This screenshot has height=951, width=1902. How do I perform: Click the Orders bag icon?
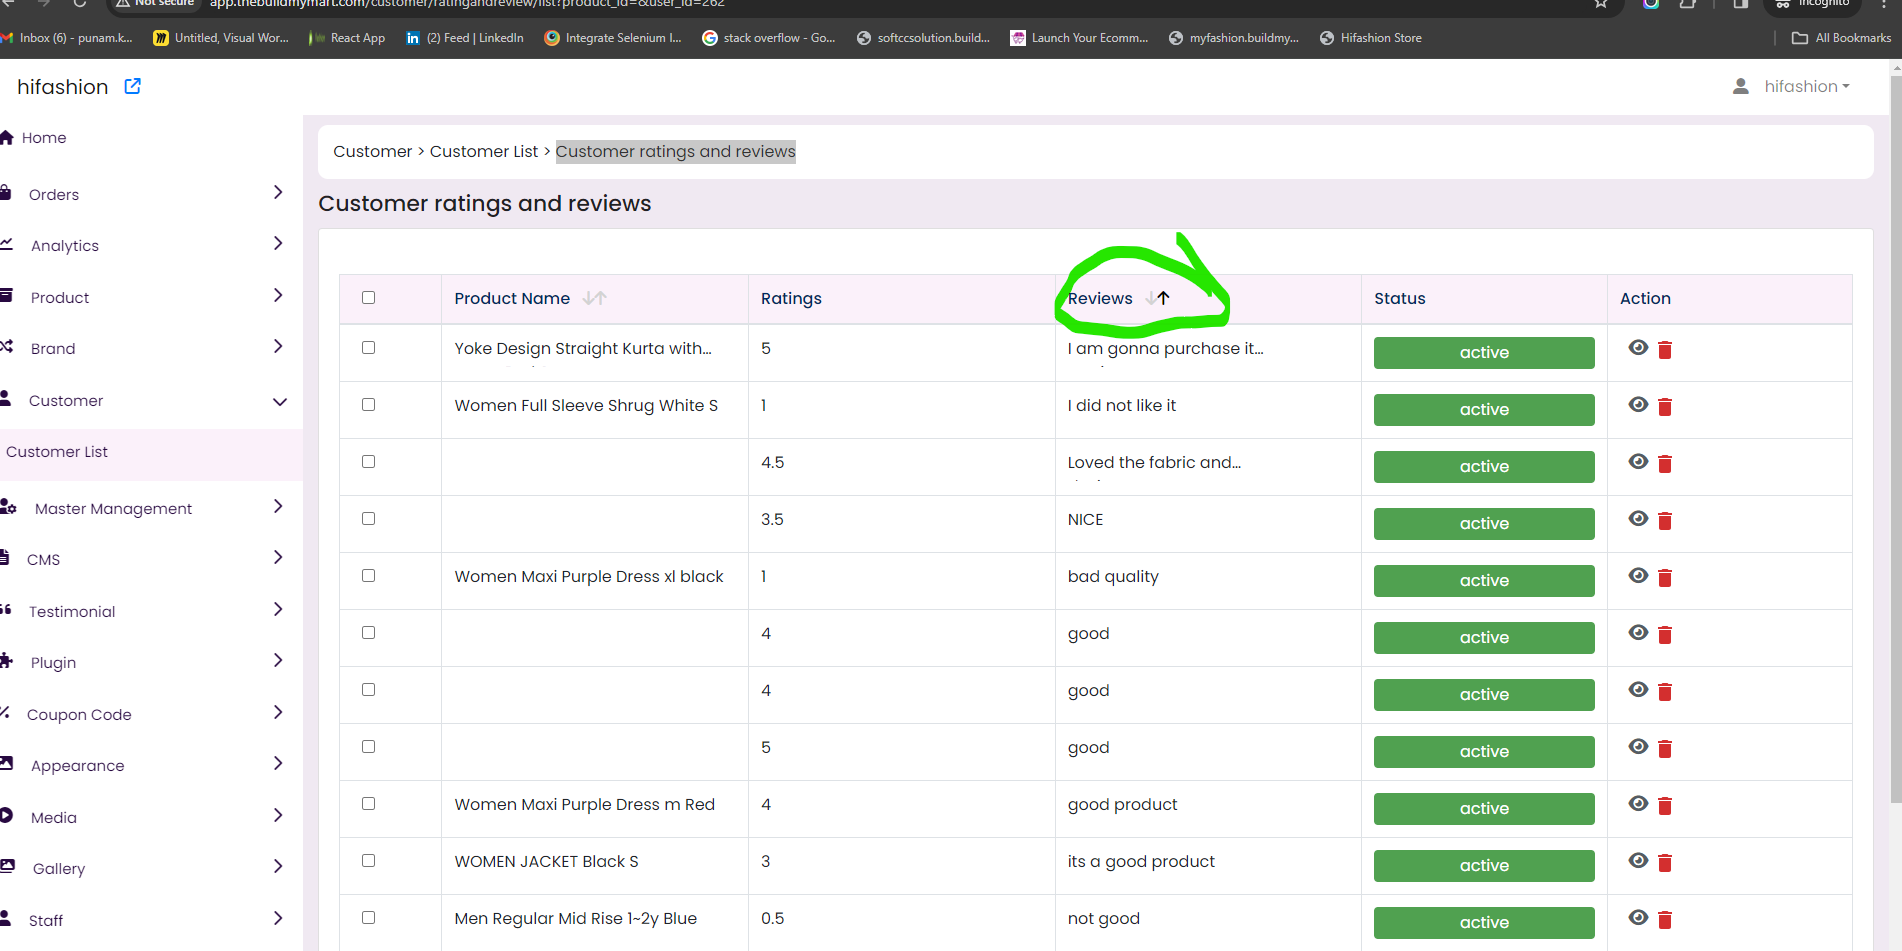tap(6, 192)
